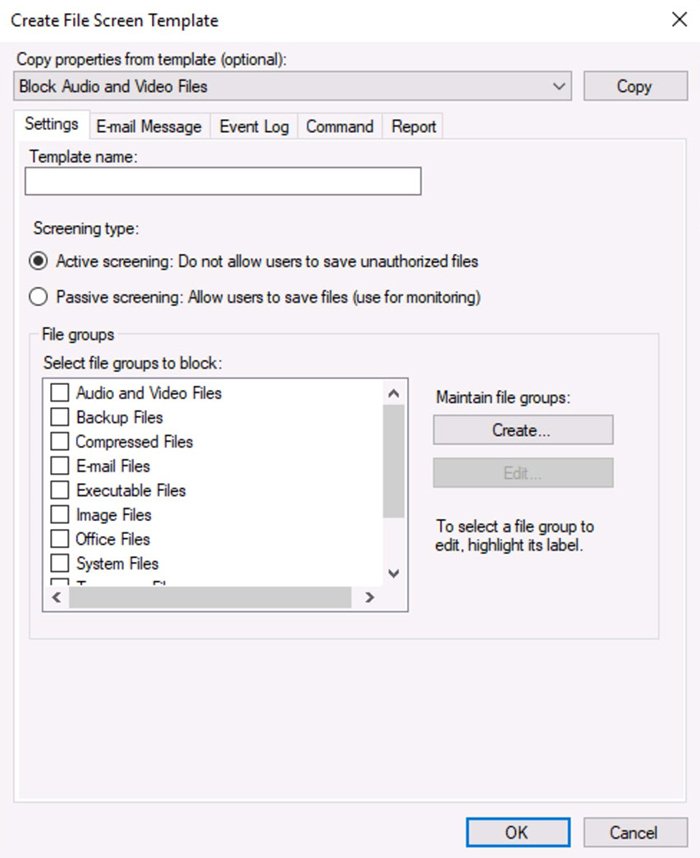Click the Template name text field
This screenshot has height=858, width=700.
[x=223, y=181]
